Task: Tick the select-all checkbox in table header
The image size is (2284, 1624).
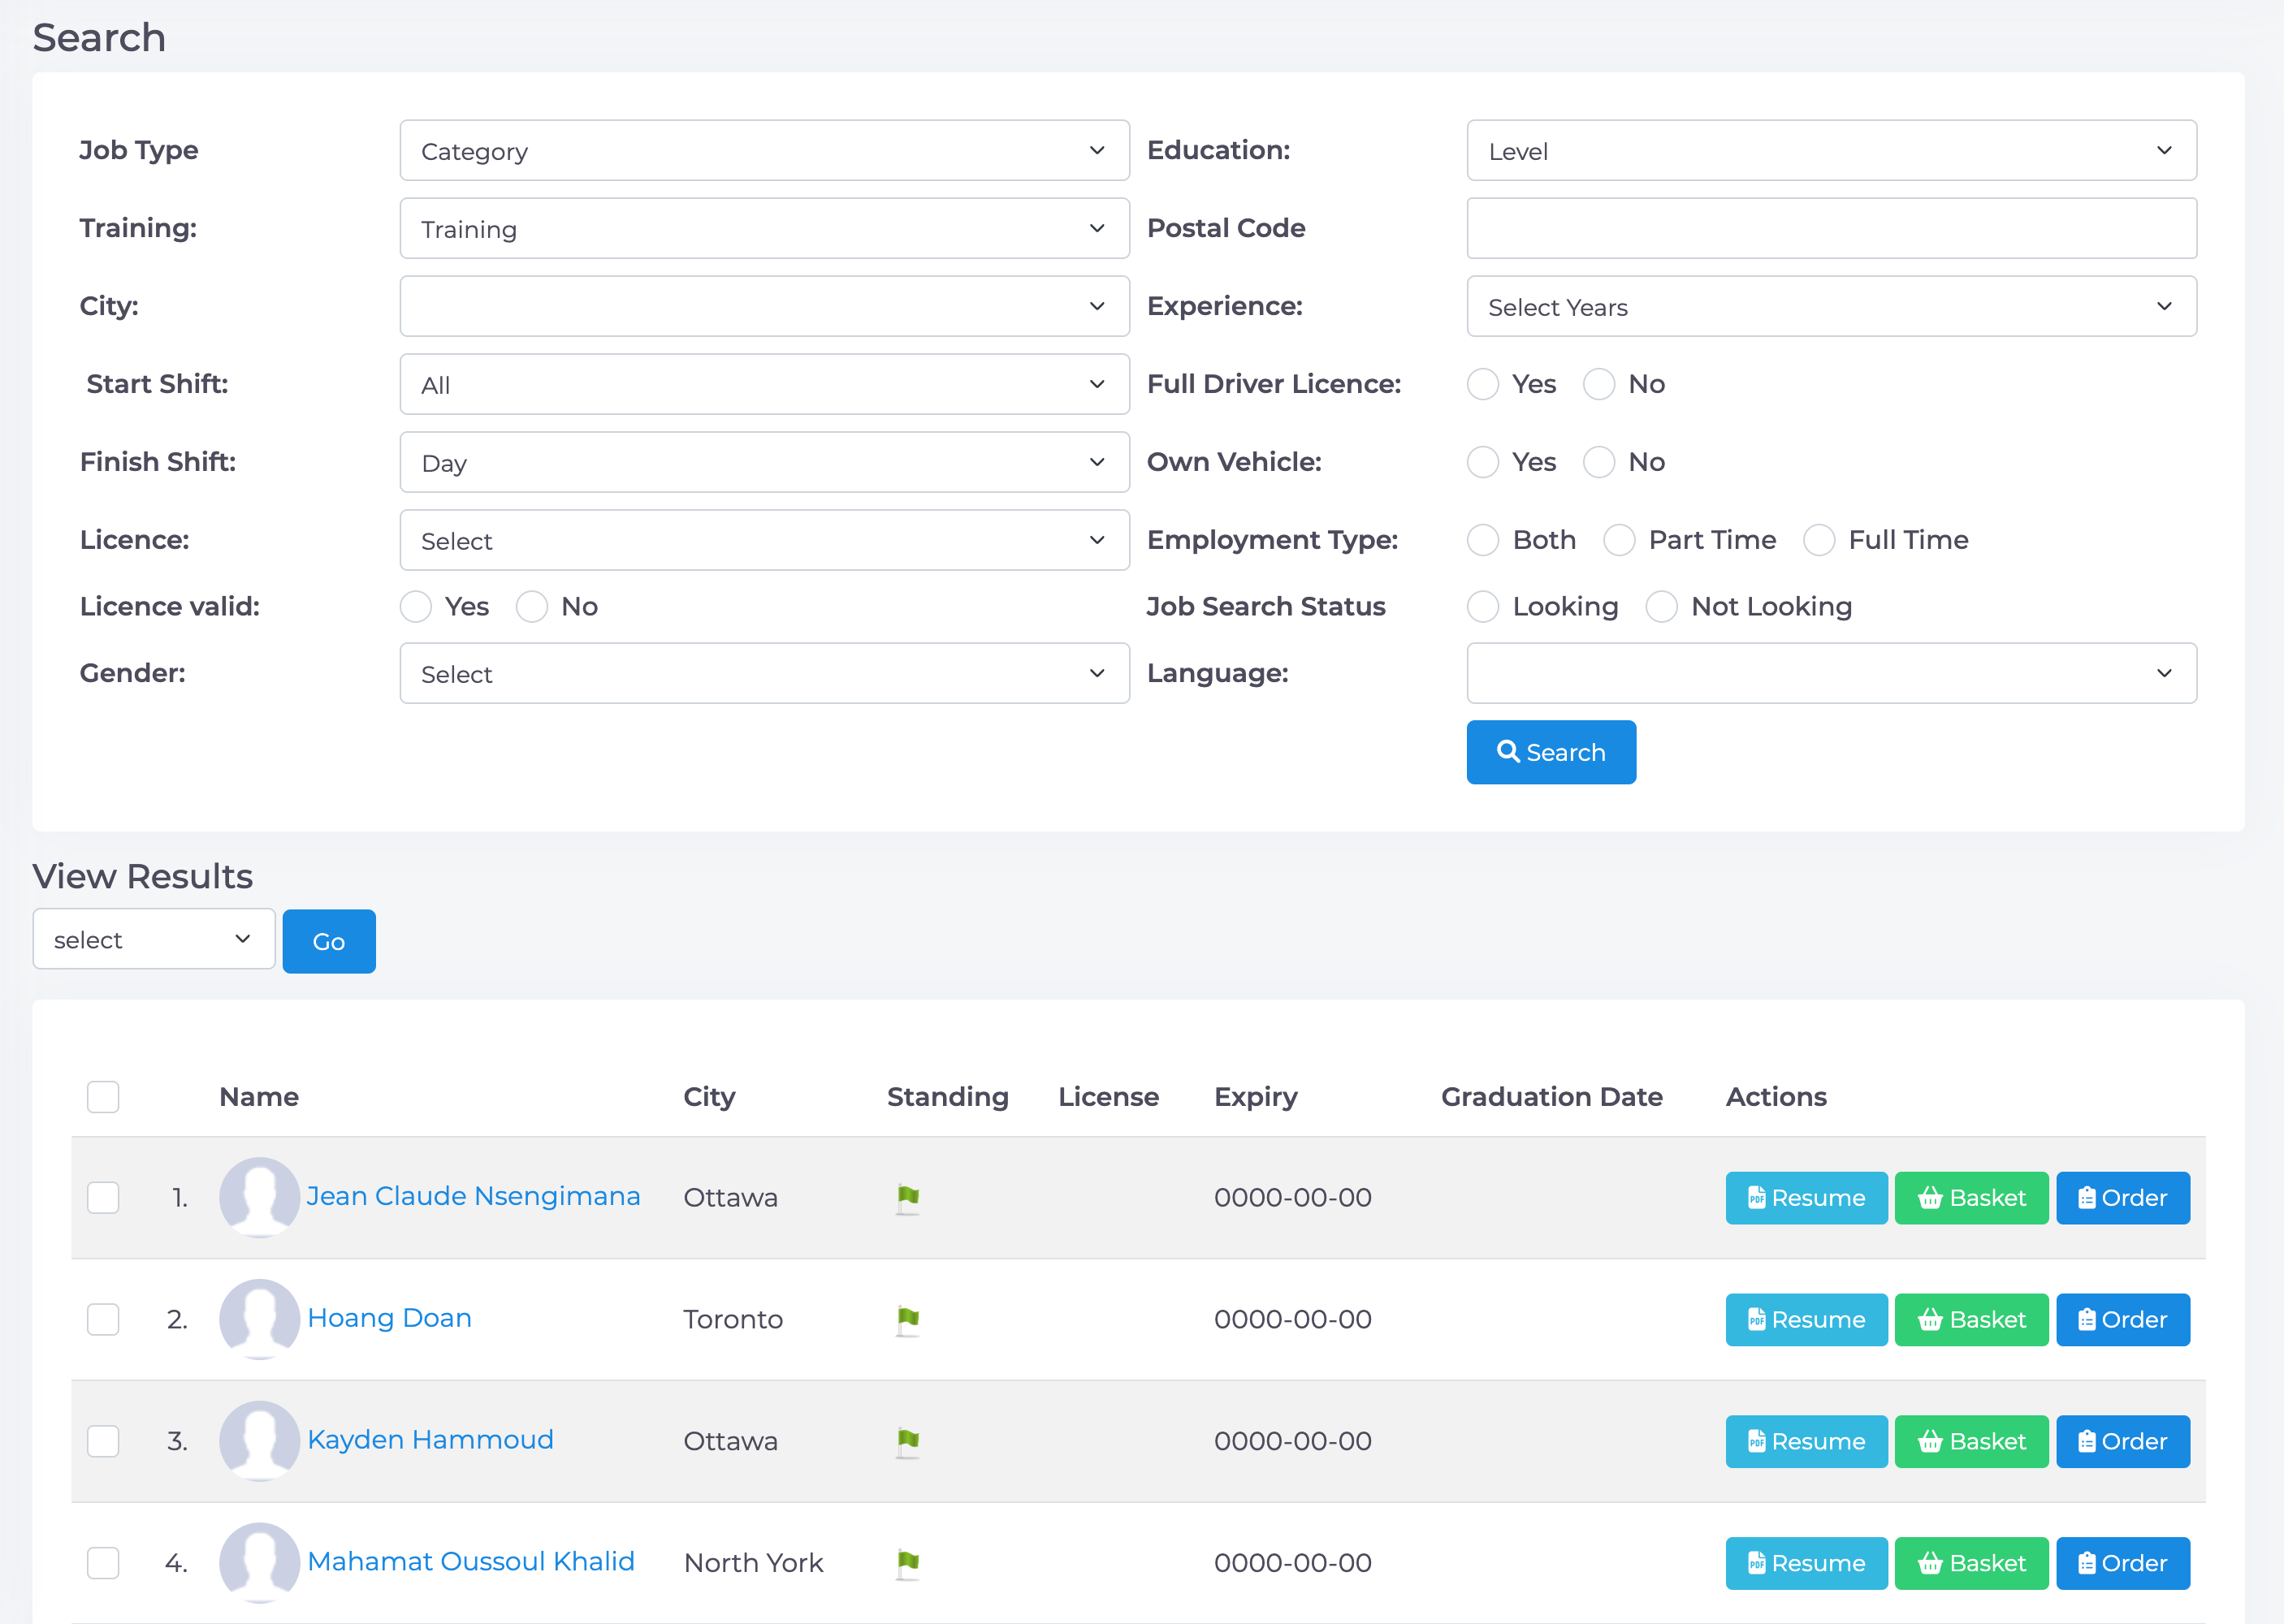Action: [x=103, y=1097]
